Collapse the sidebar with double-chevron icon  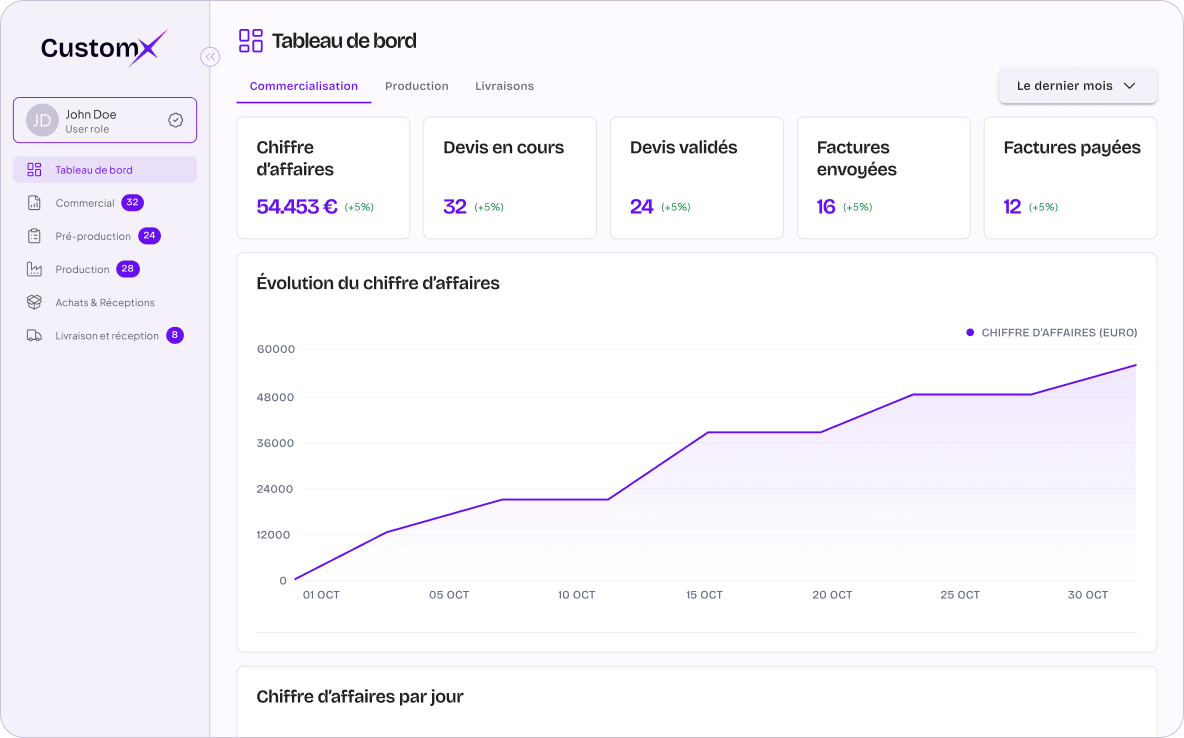point(210,57)
